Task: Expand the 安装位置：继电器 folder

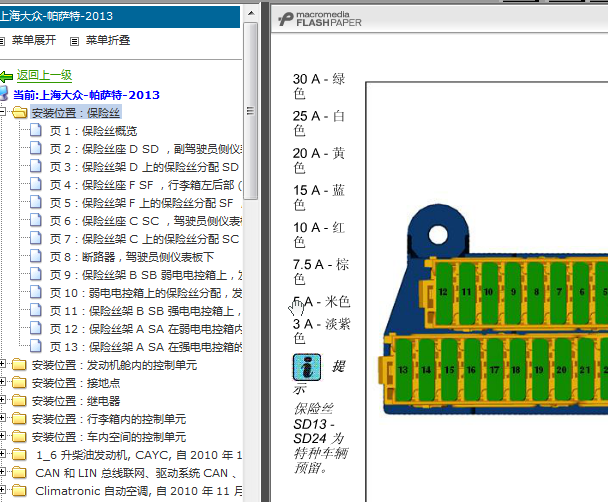Action: pyautogui.click(x=2, y=400)
